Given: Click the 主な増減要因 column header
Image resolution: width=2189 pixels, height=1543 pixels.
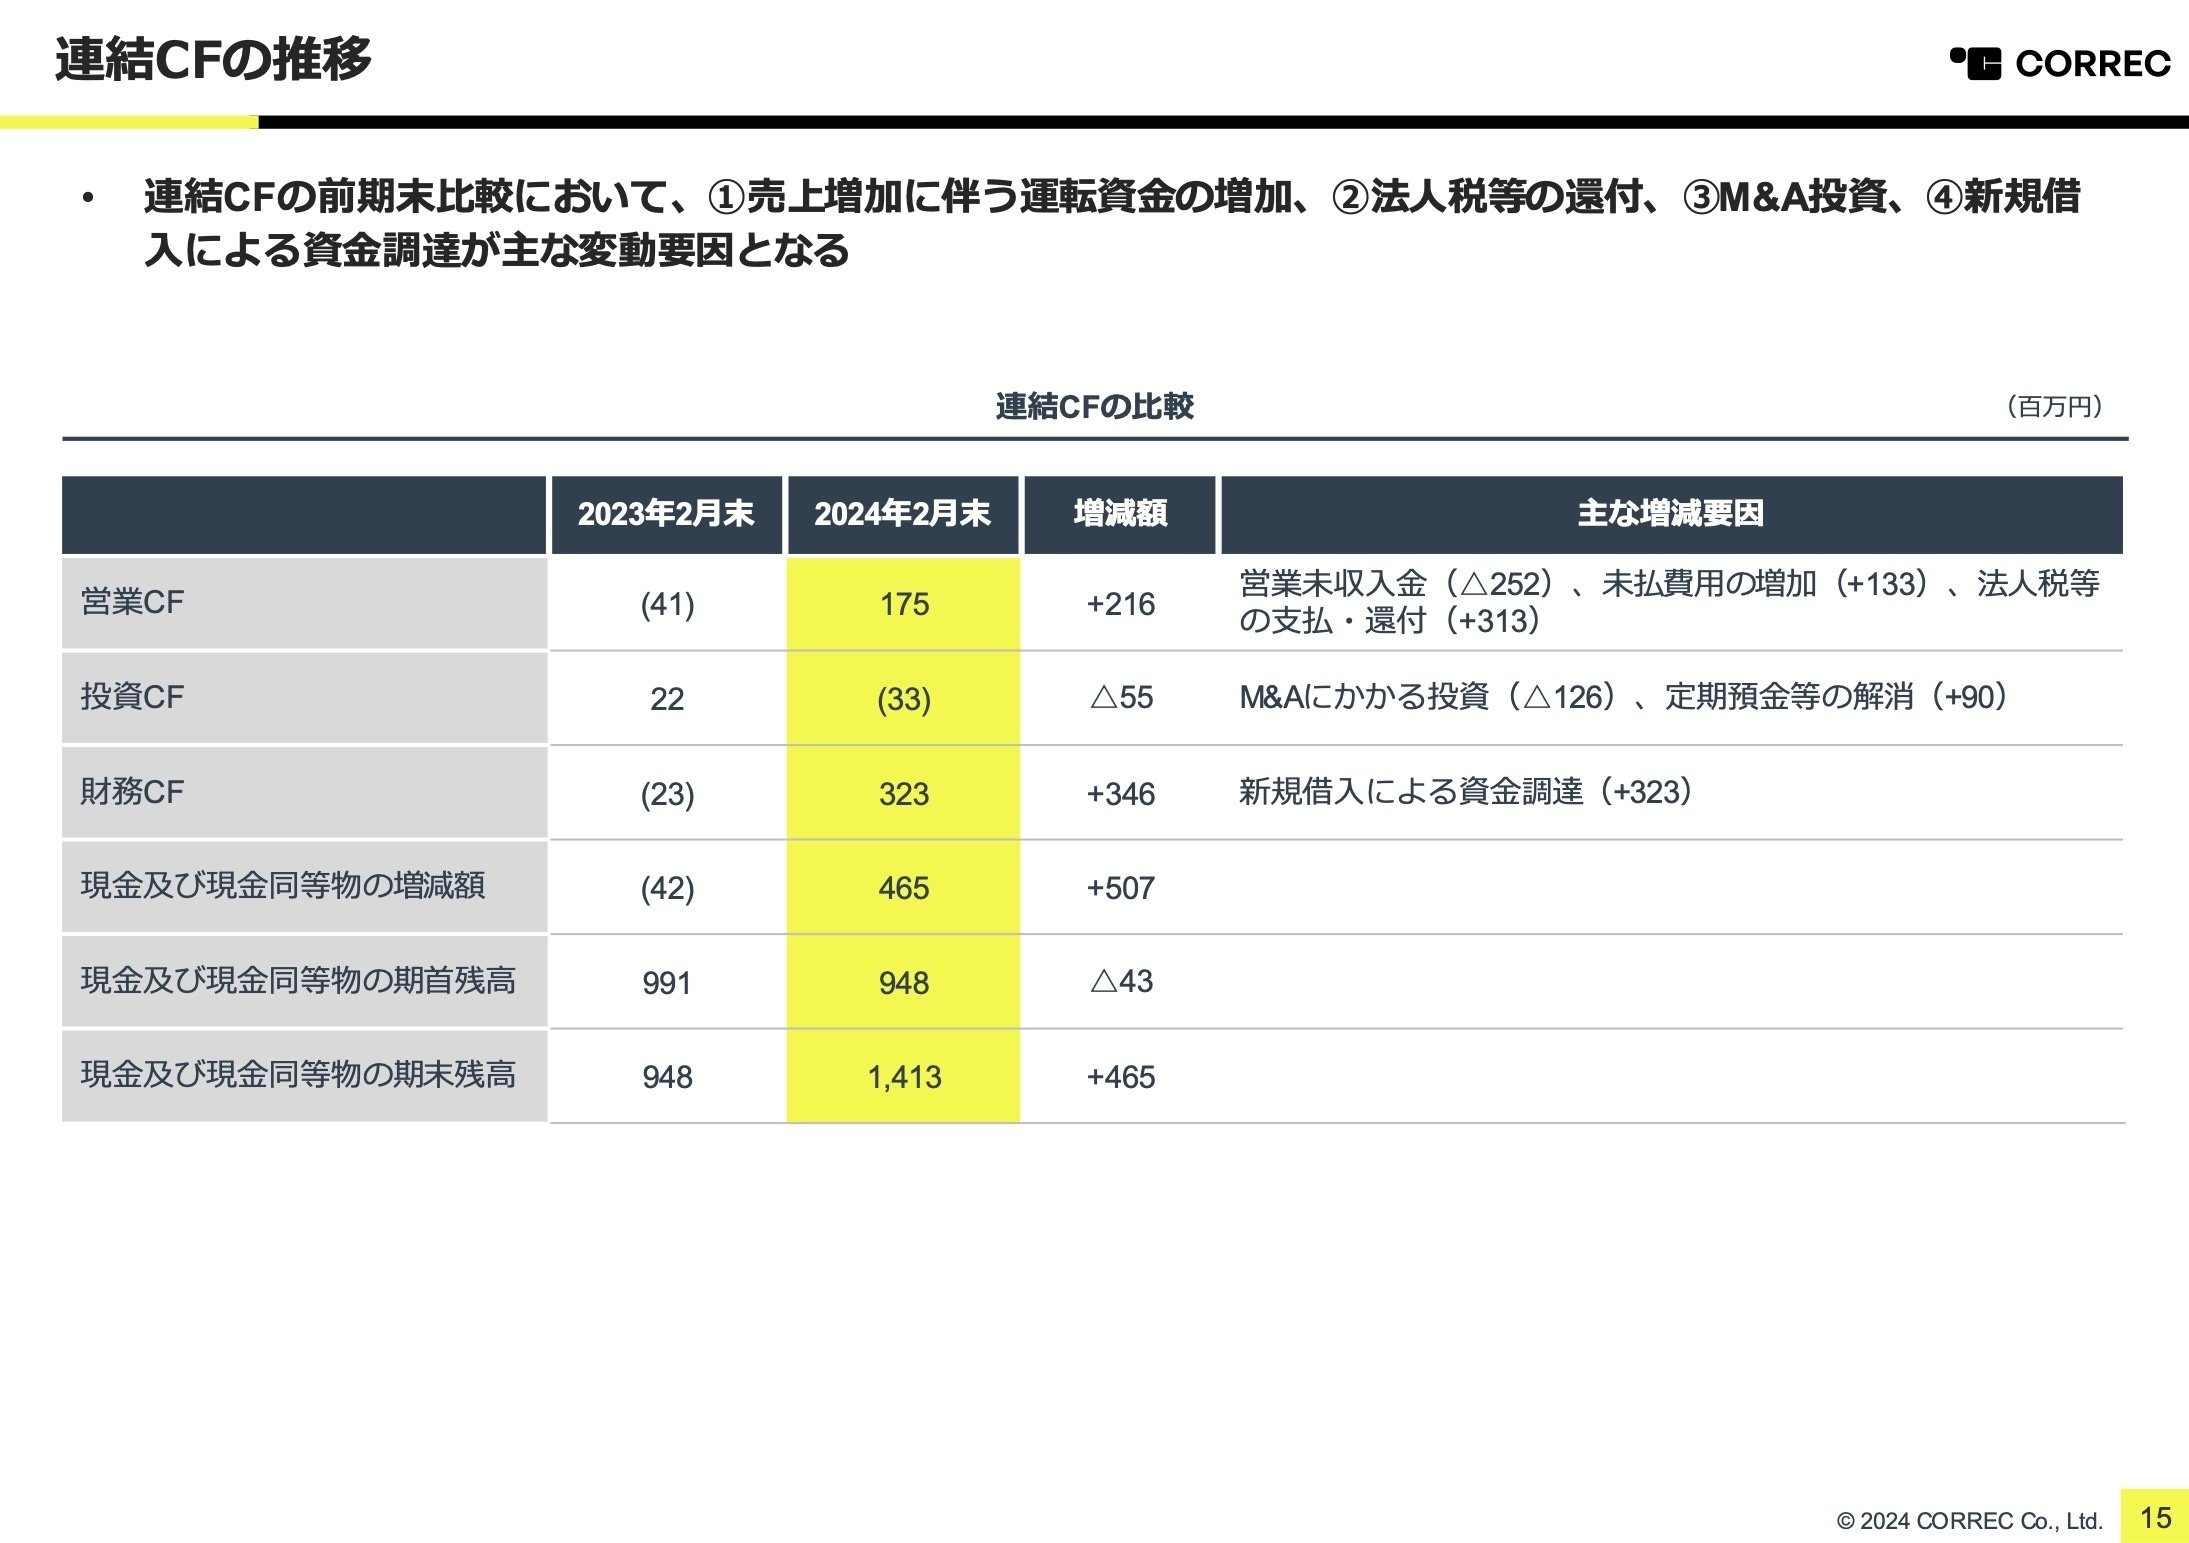Looking at the screenshot, I should click(1671, 514).
